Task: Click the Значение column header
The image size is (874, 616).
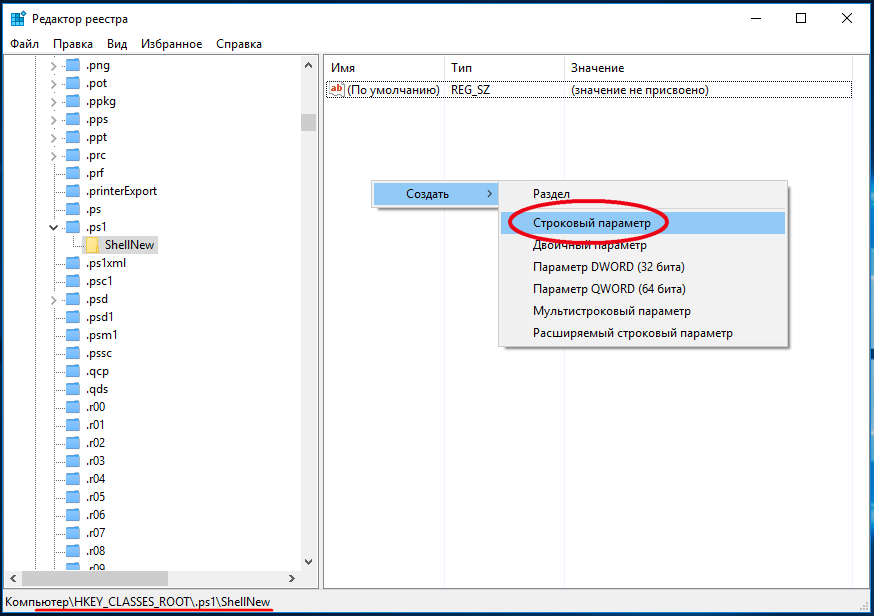Action: (597, 68)
